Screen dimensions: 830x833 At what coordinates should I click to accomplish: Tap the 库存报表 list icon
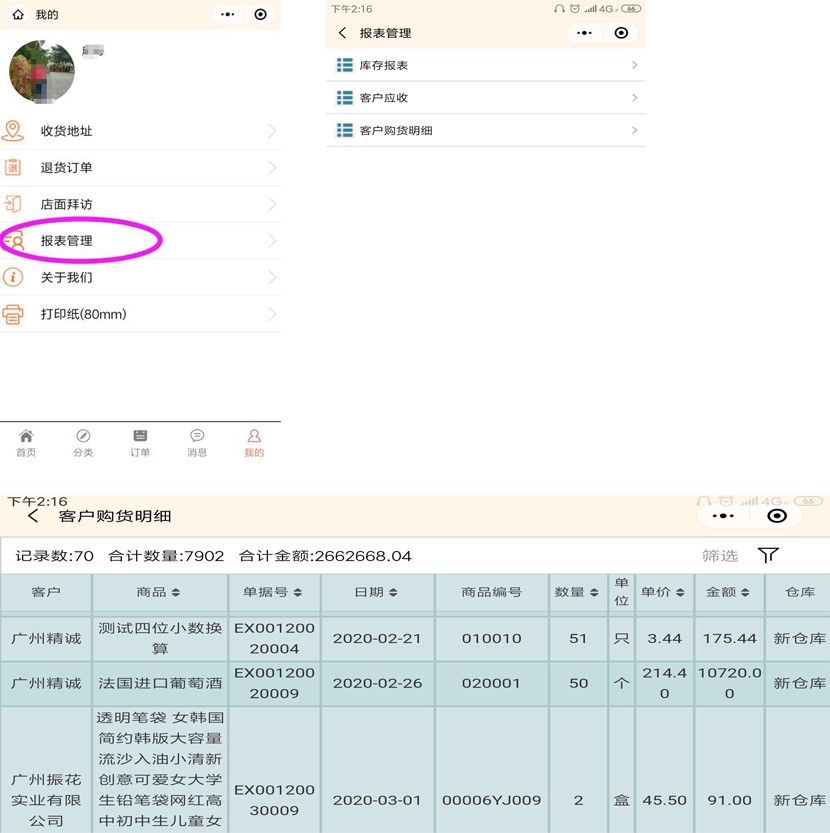coord(344,65)
